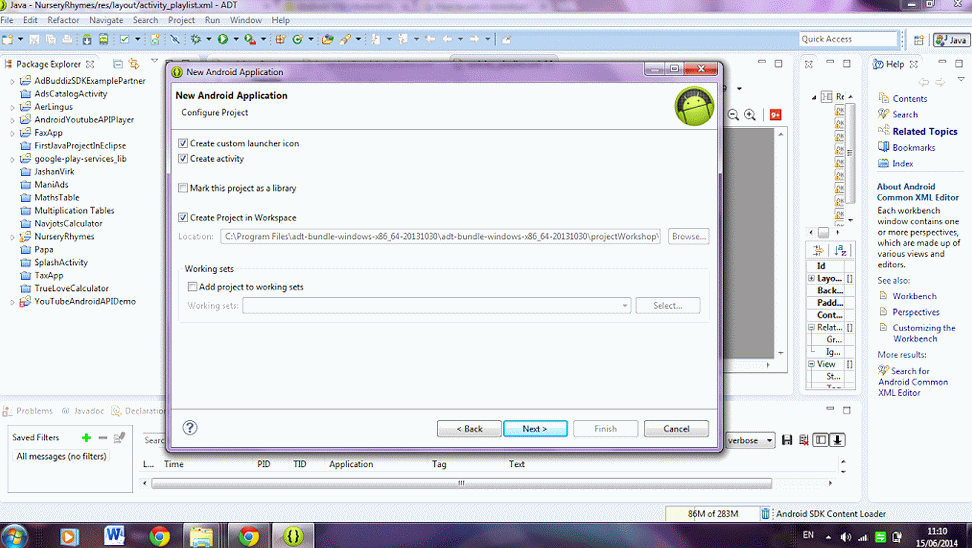Expand the google-play-services_lib project
This screenshot has height=548, width=972.
tap(12, 159)
